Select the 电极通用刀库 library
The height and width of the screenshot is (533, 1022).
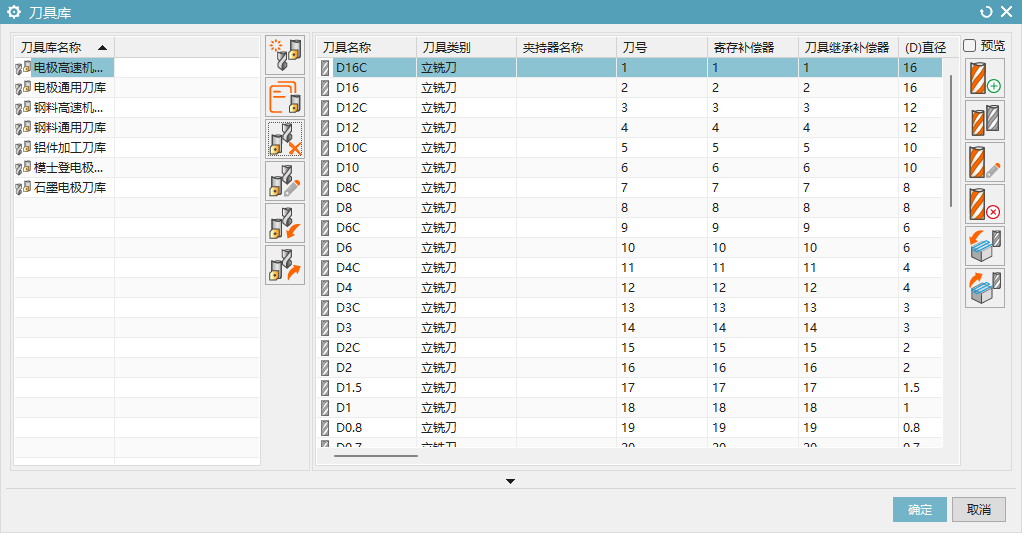(x=65, y=87)
